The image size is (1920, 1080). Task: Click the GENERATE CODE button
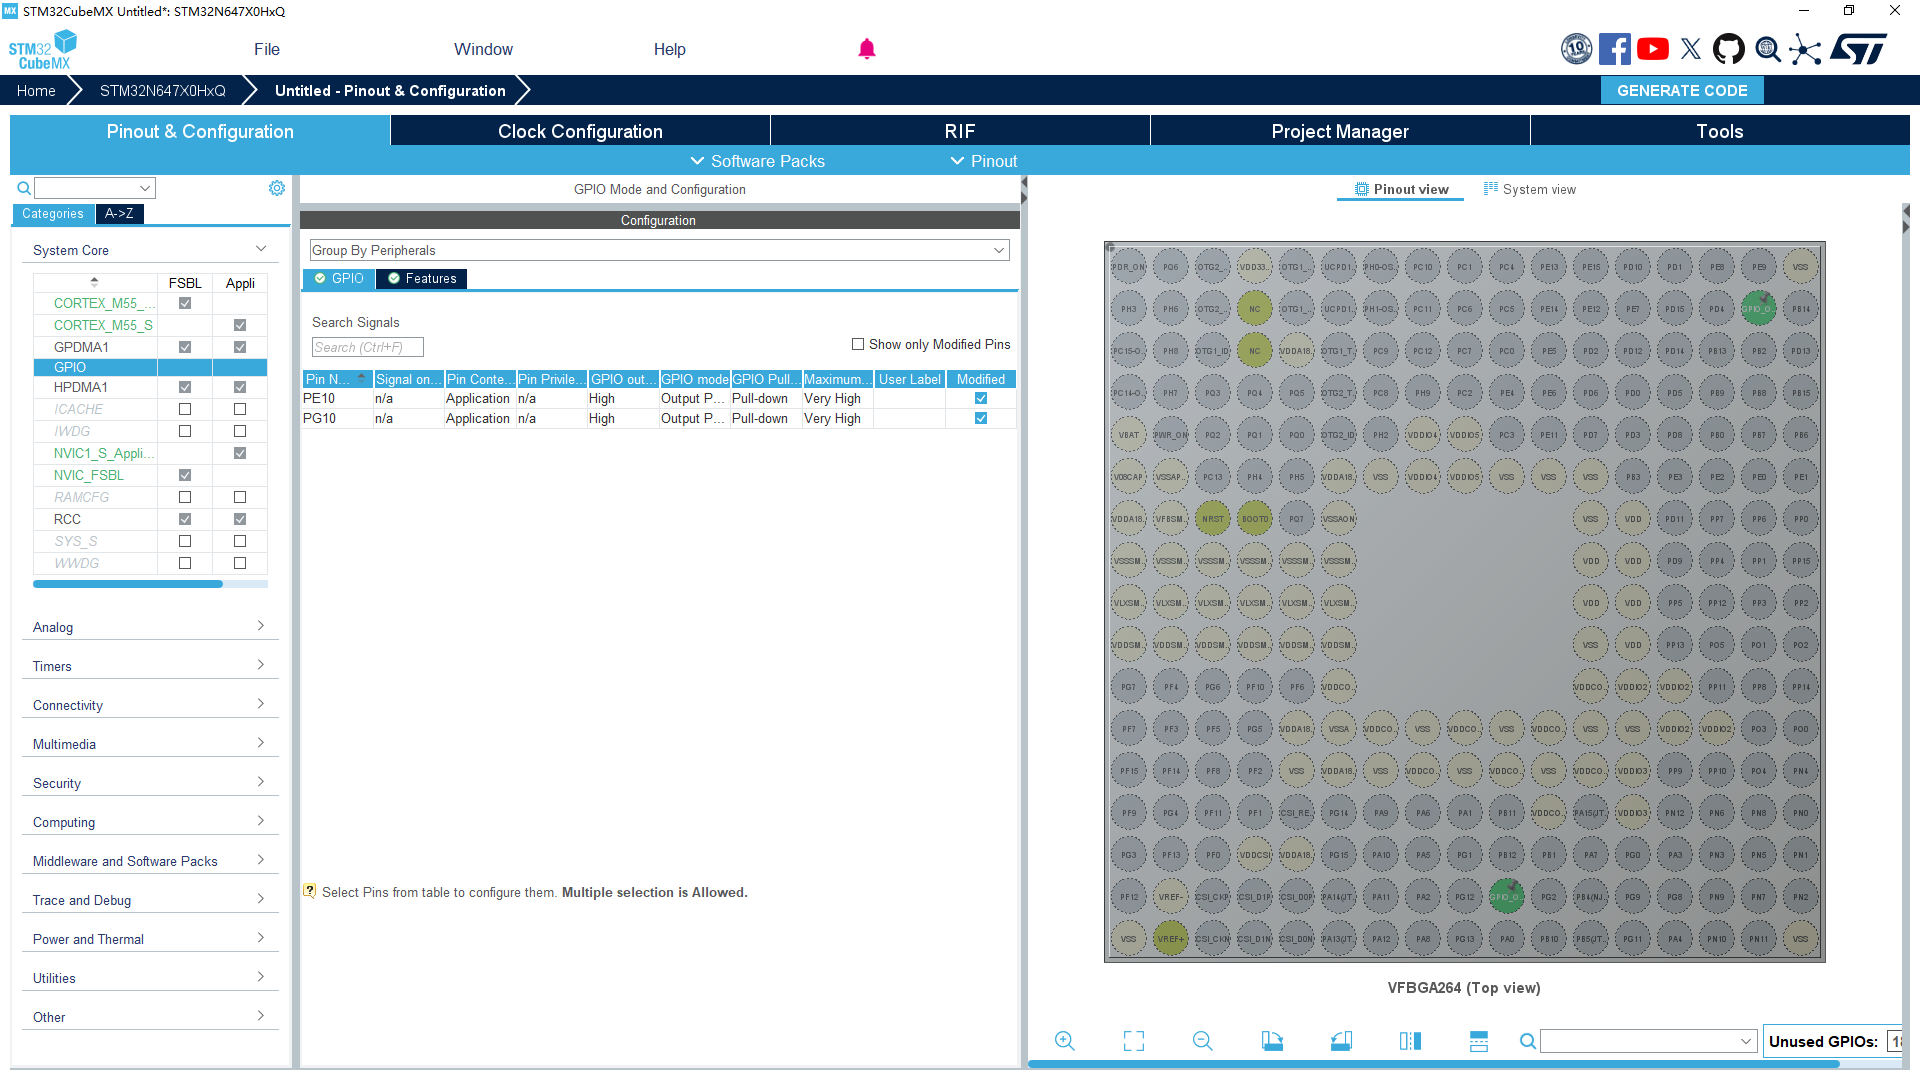(x=1682, y=90)
